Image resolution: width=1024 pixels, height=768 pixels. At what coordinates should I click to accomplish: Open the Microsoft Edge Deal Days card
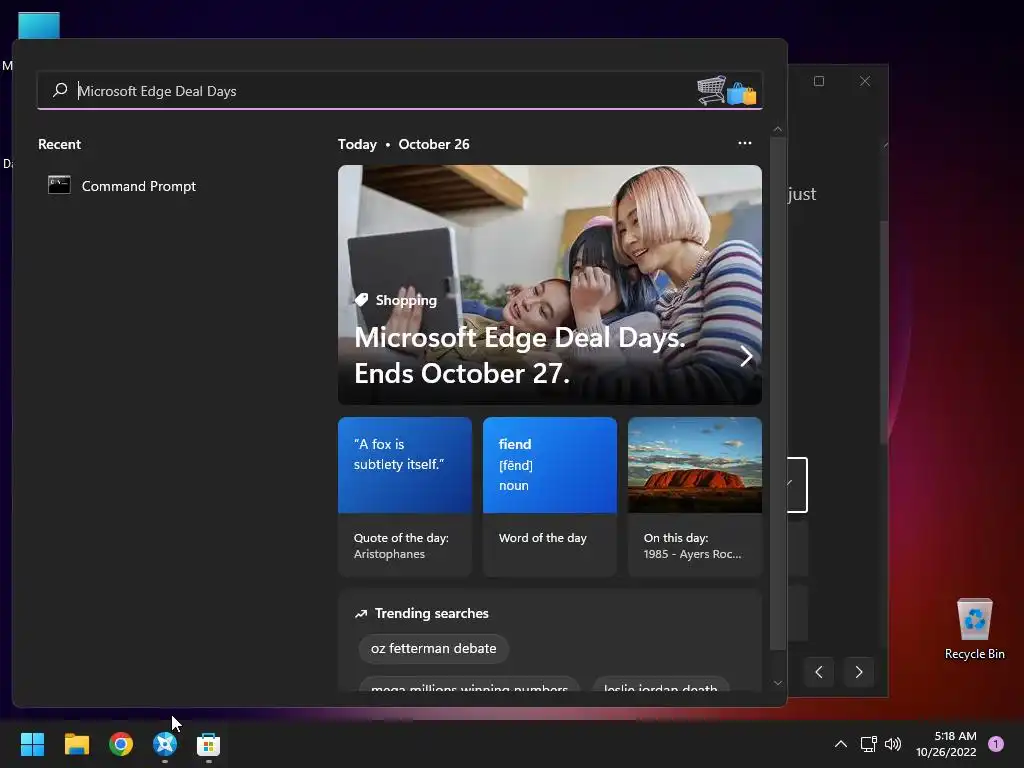(x=550, y=285)
